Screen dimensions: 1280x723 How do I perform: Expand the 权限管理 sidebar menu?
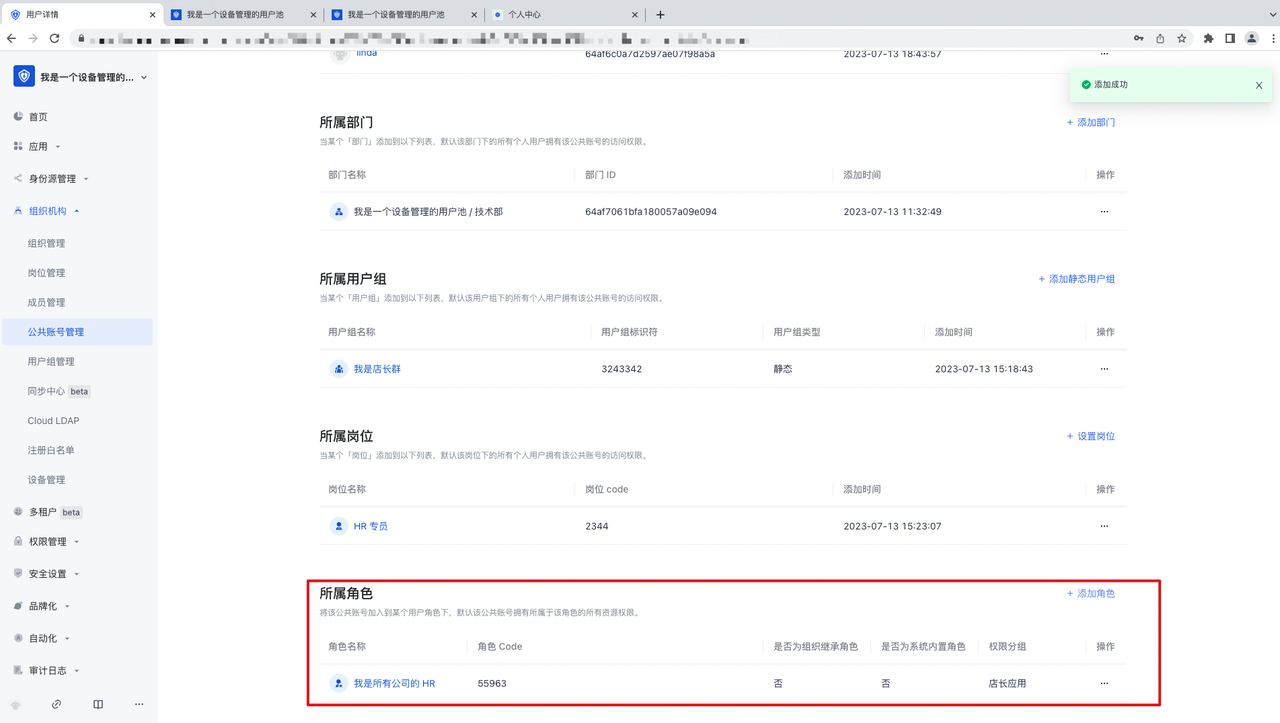(48, 542)
